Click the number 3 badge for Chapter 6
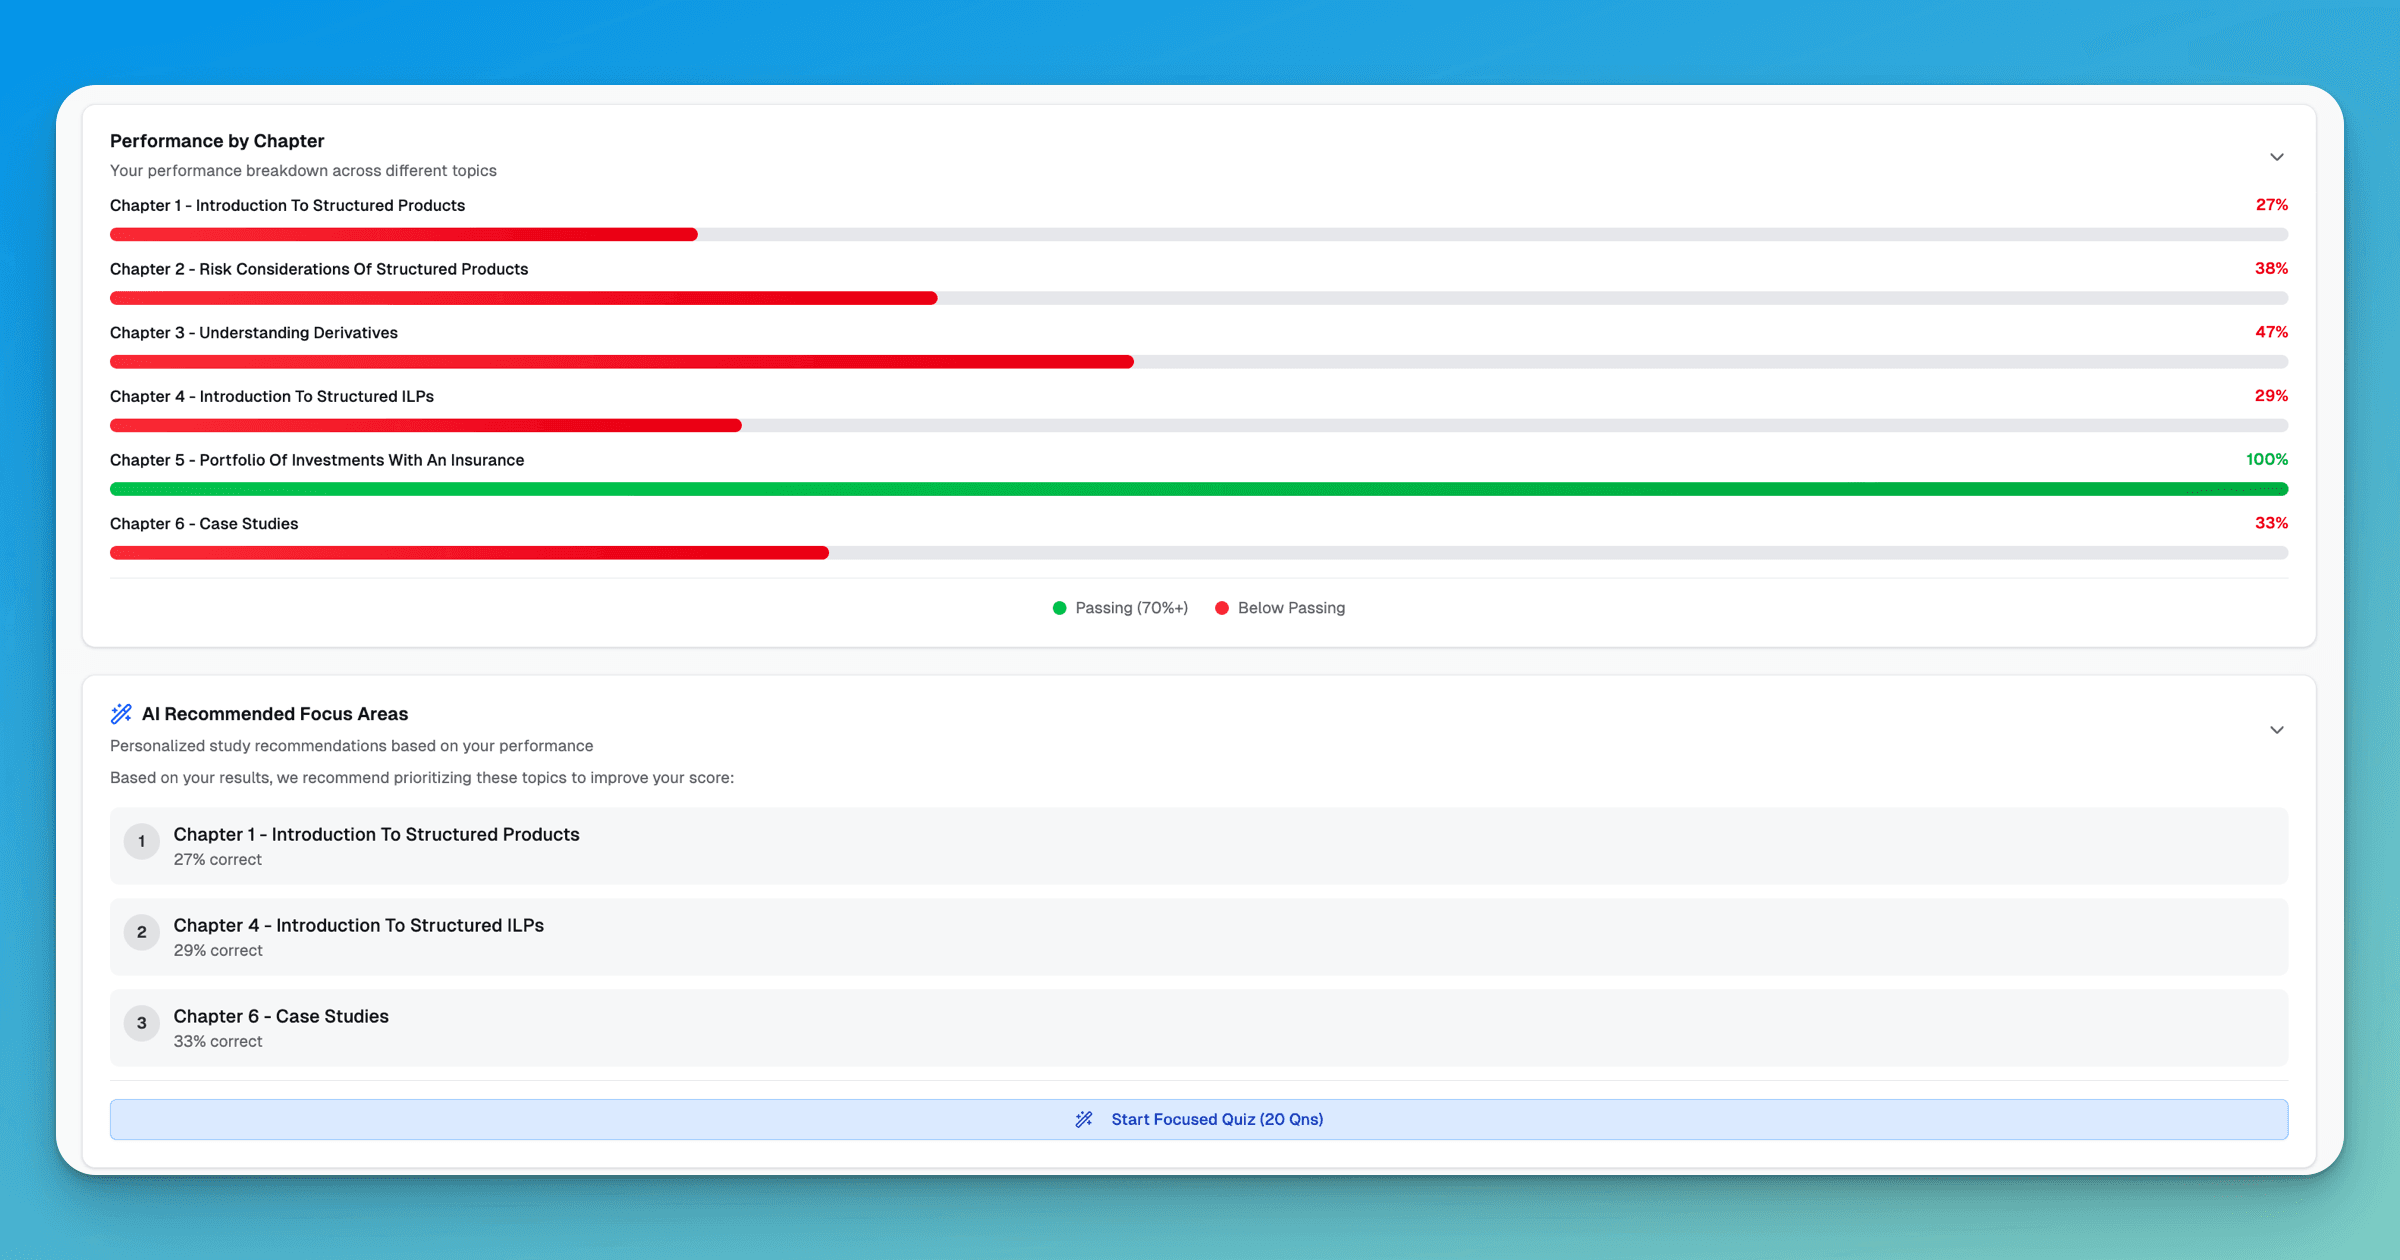This screenshot has width=2400, height=1260. pos(142,1023)
